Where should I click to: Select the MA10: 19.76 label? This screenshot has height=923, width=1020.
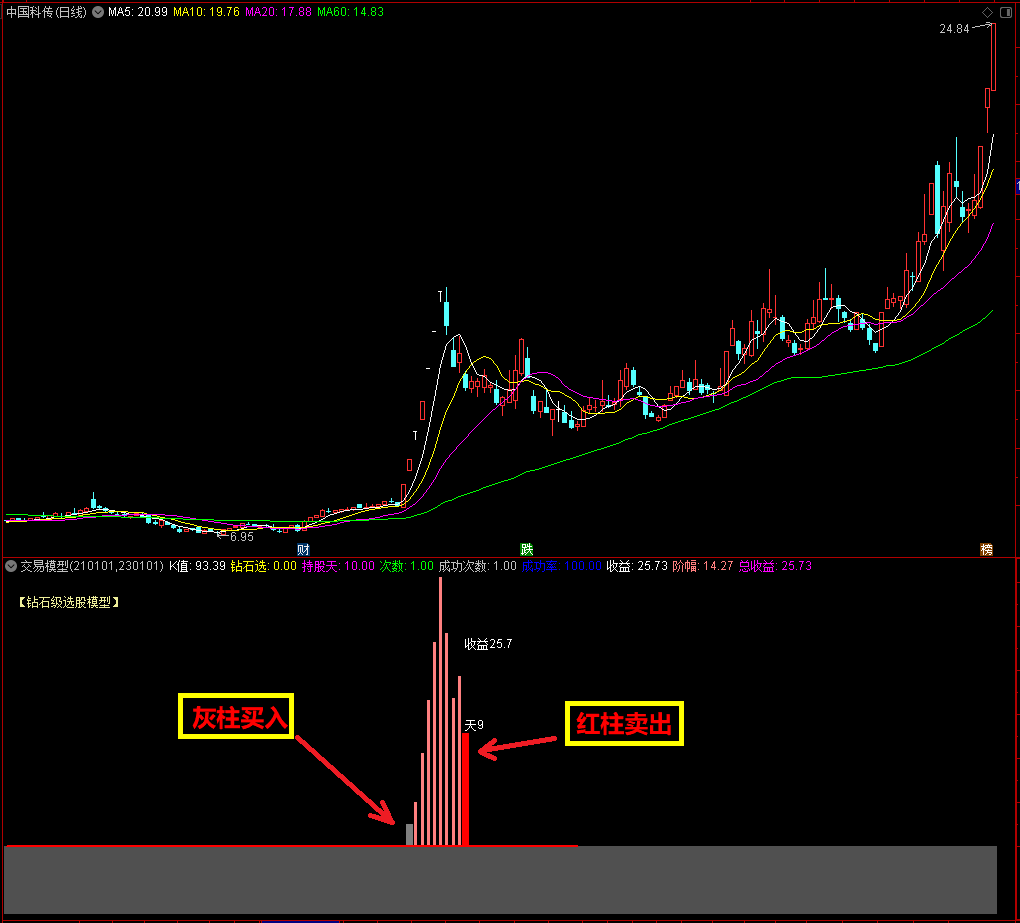click(206, 12)
